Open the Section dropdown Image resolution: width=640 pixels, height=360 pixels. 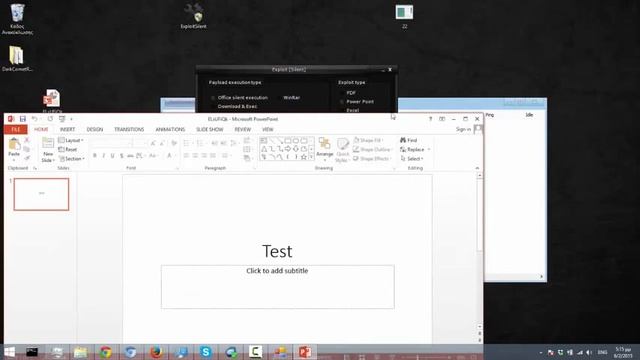click(x=72, y=158)
